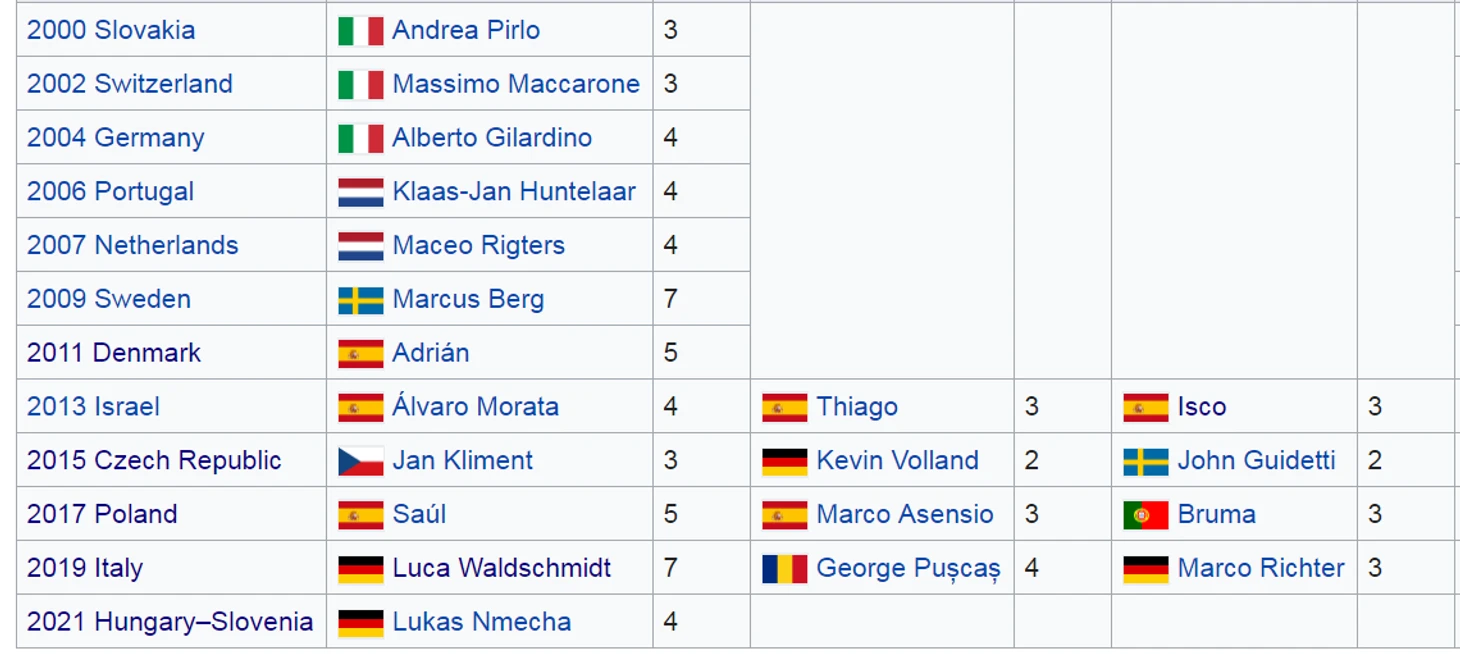Open the 2021 Hungary–Slovenia tournament link
The image size is (1460, 654).
170,622
